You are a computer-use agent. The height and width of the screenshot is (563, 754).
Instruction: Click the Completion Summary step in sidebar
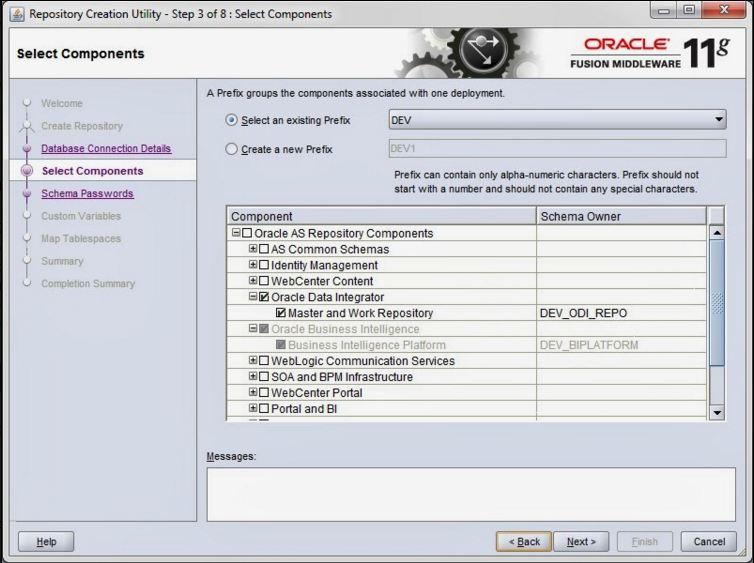(x=88, y=284)
